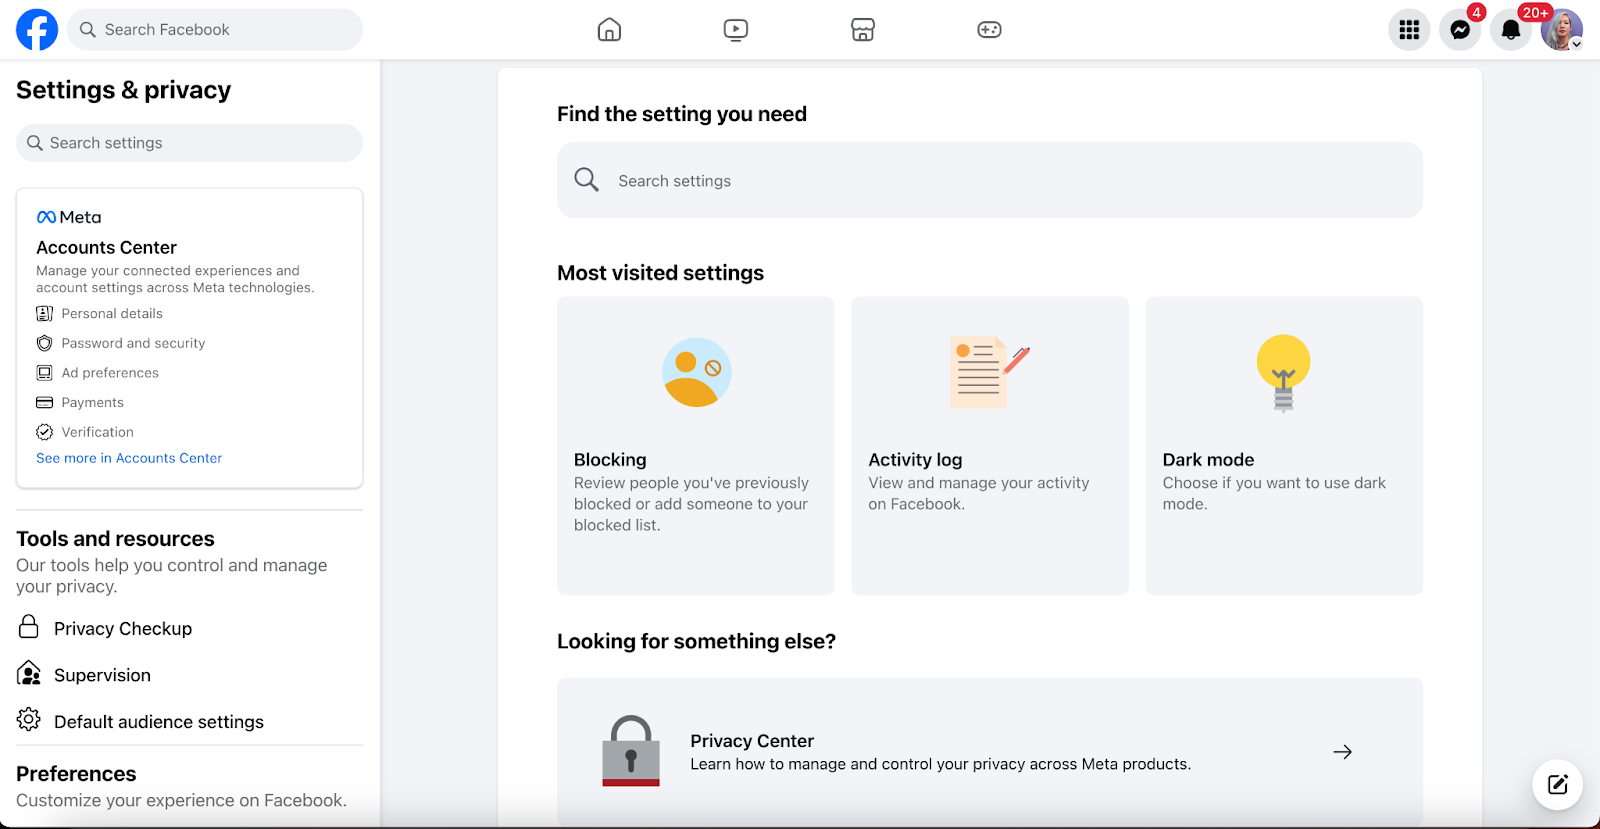Click the Dark mode lightbulb illustration

[x=1283, y=373]
